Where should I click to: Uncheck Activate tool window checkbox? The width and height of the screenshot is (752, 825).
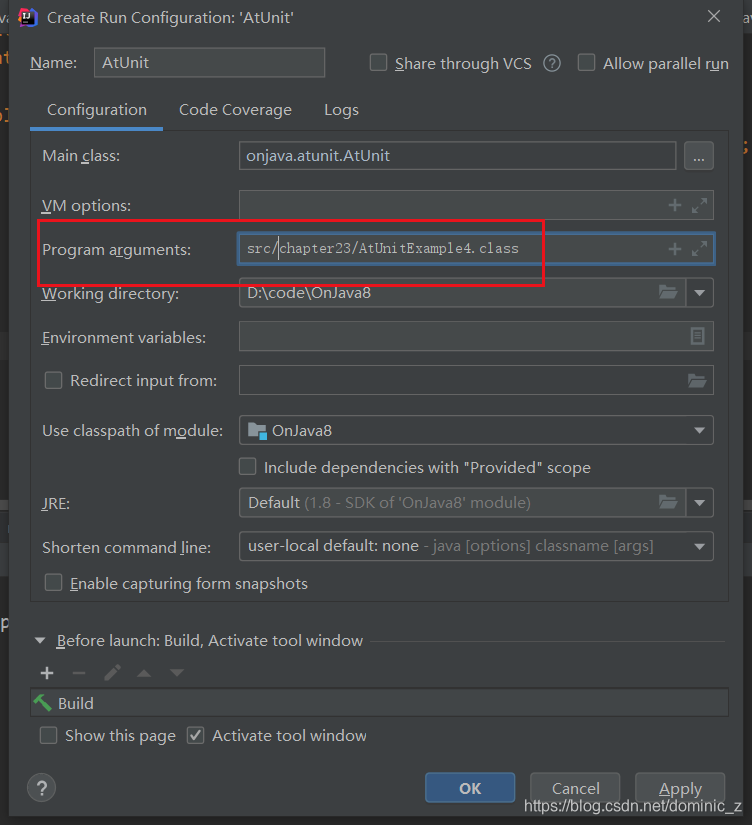coord(195,735)
